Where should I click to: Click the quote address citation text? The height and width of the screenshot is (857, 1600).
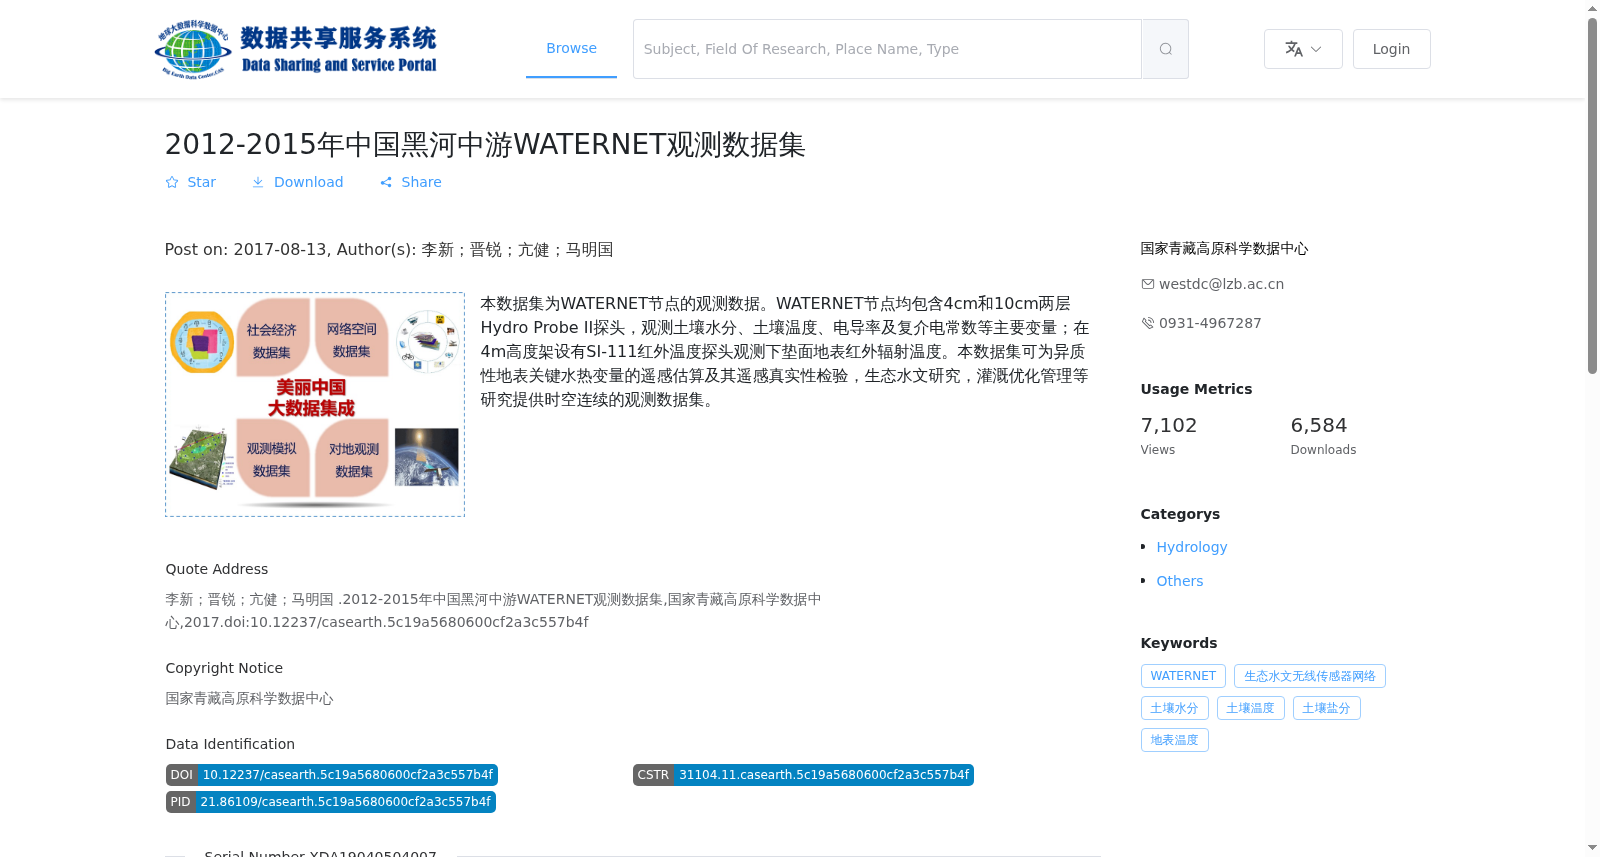pos(493,610)
